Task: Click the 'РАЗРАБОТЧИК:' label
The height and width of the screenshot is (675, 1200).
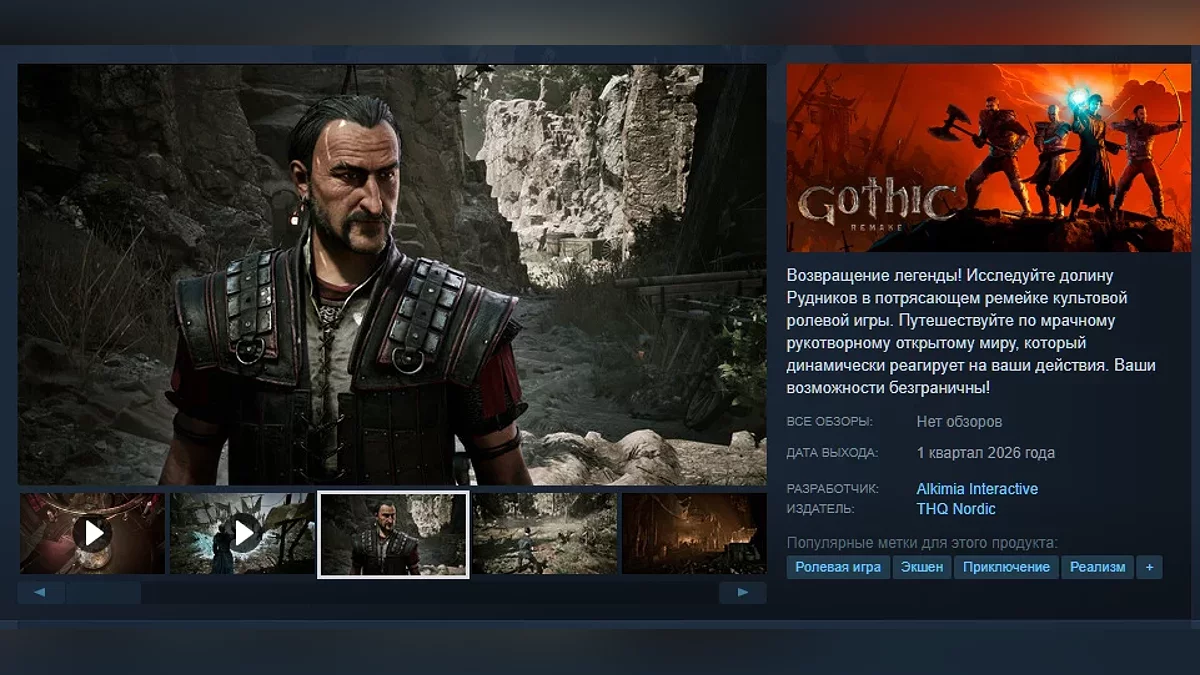Action: pos(832,489)
